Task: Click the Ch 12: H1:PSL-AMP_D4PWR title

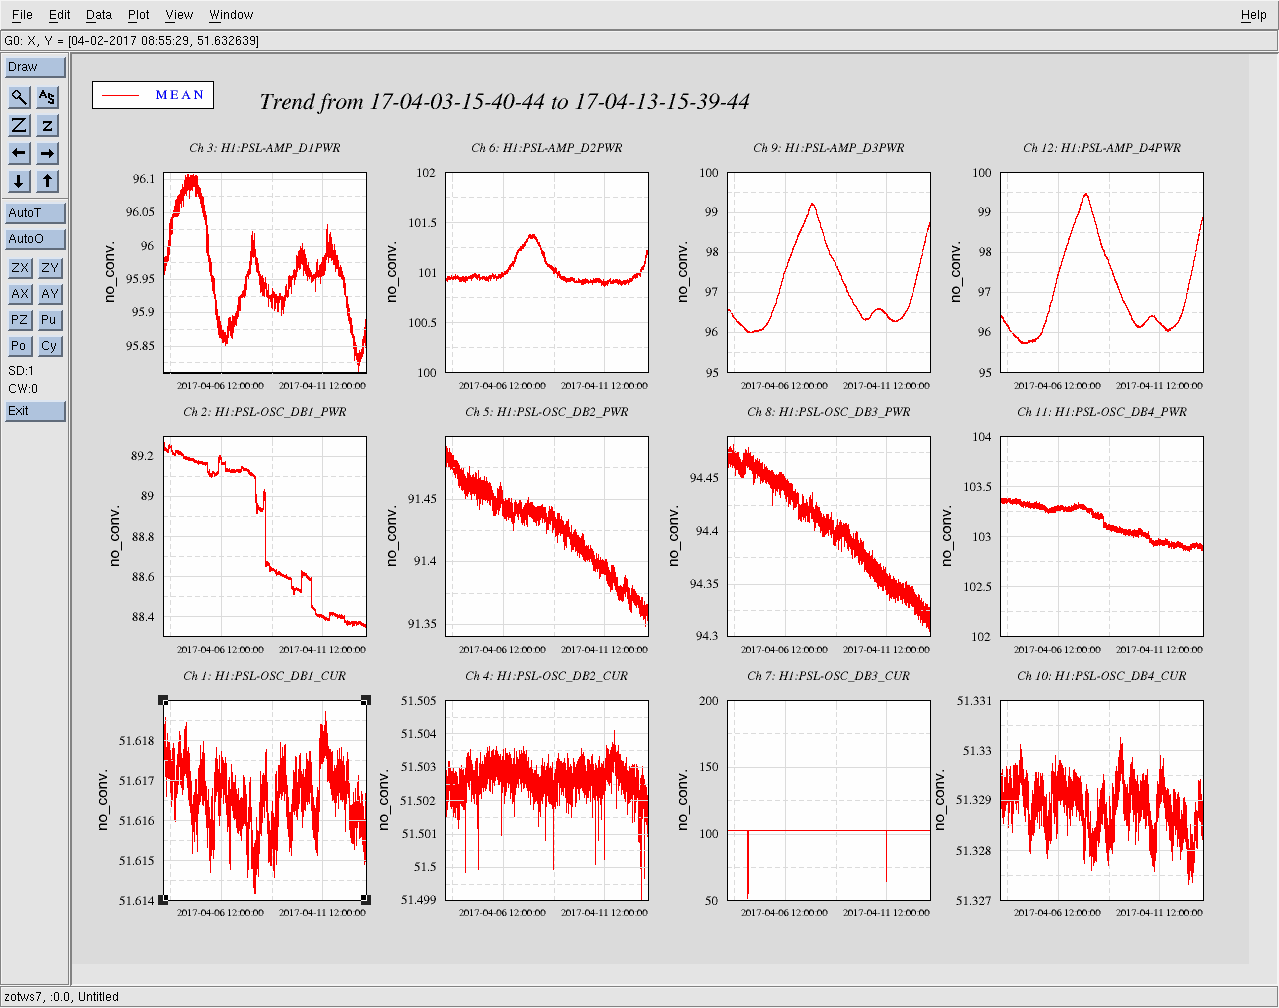Action: pos(1102,148)
